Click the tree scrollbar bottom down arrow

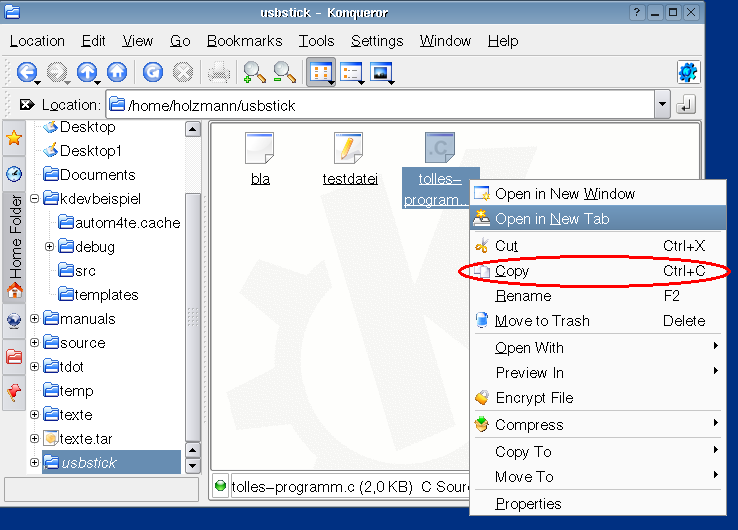193,466
